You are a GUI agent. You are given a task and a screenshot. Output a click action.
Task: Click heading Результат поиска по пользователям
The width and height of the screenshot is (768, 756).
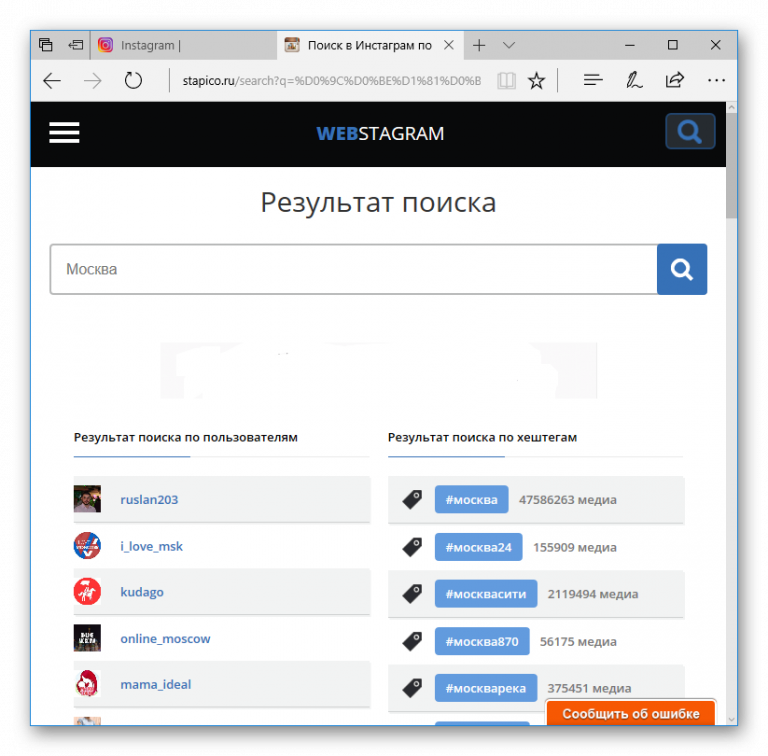[186, 437]
